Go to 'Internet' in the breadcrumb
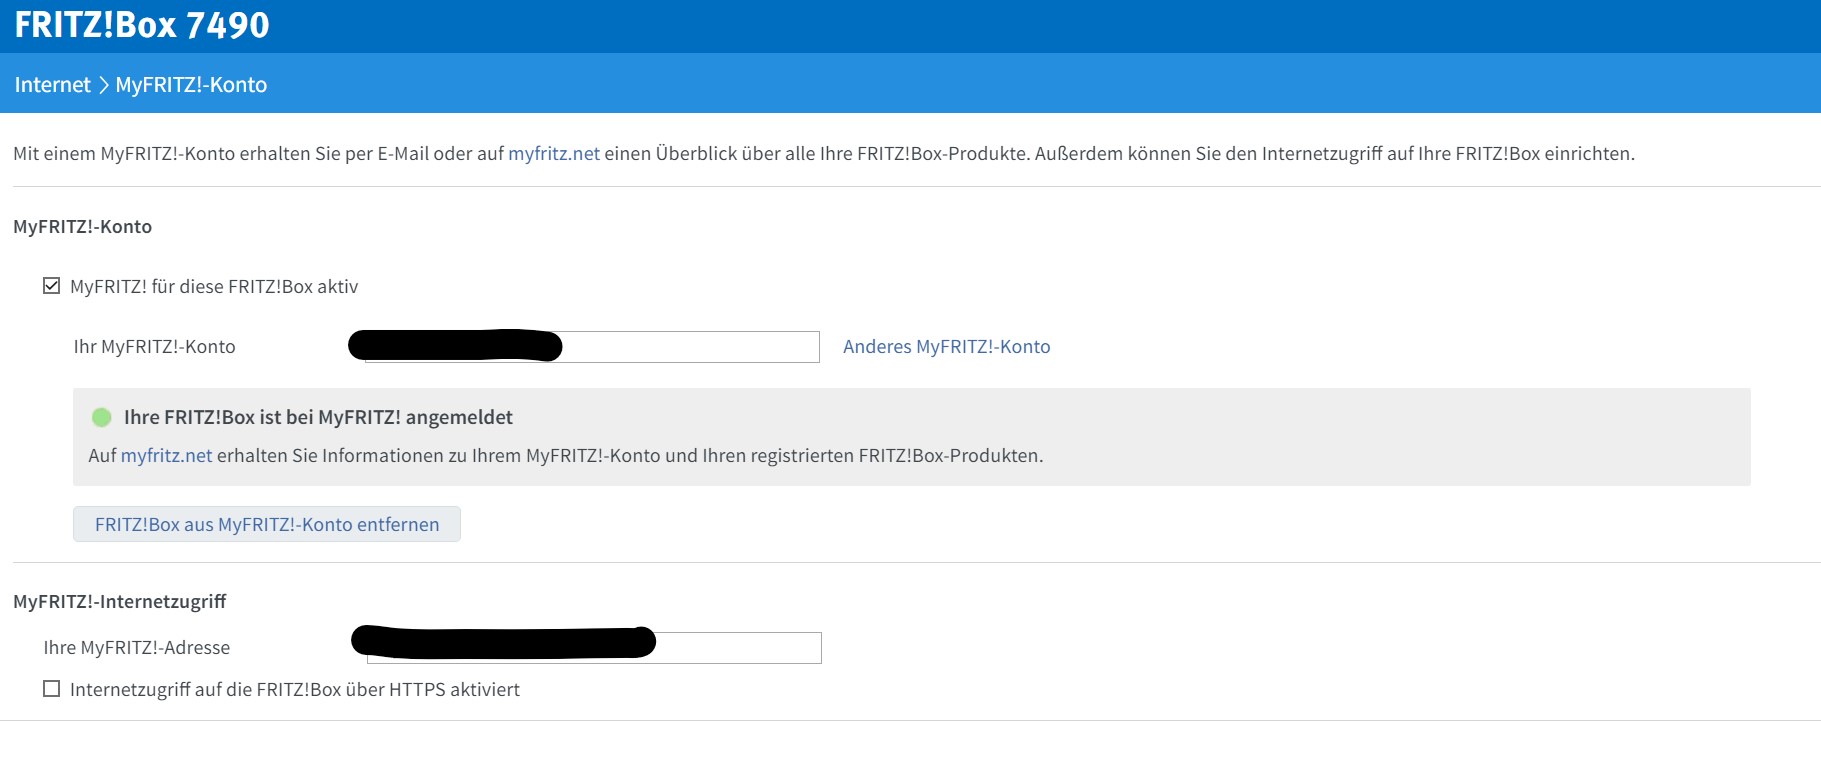The width and height of the screenshot is (1821, 783). tap(52, 85)
